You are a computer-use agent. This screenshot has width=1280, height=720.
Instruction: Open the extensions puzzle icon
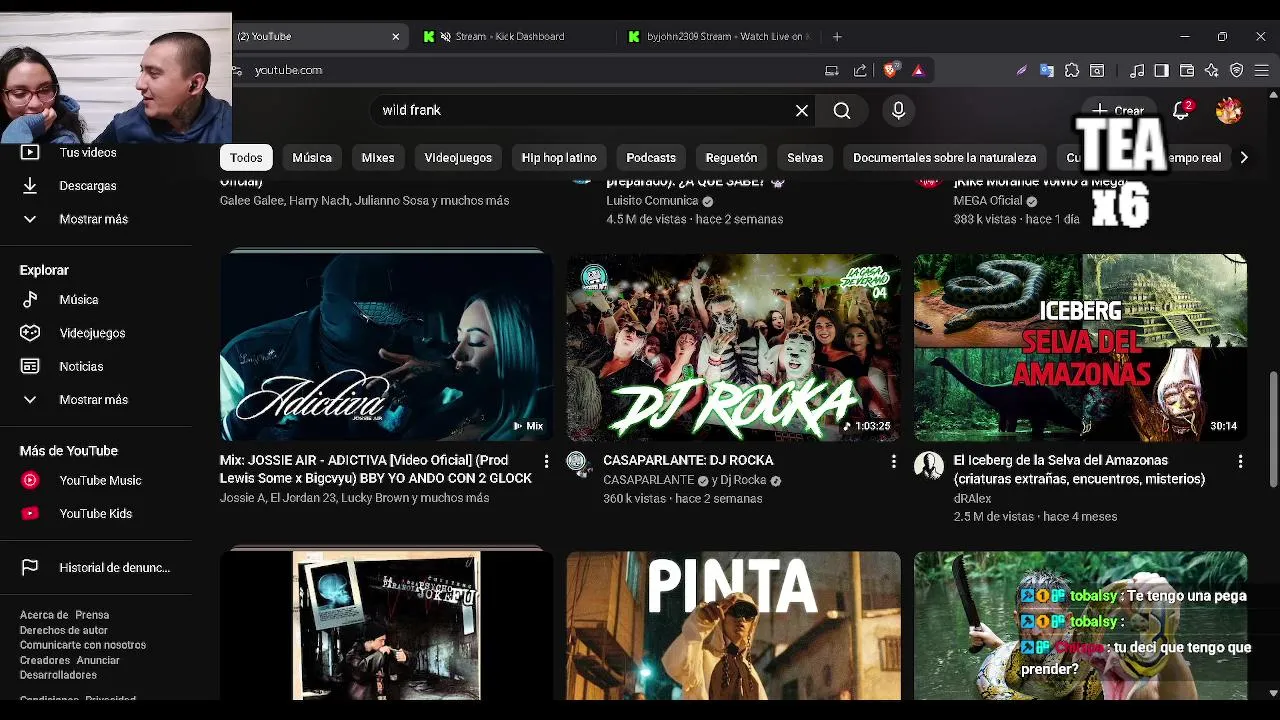tap(1072, 70)
